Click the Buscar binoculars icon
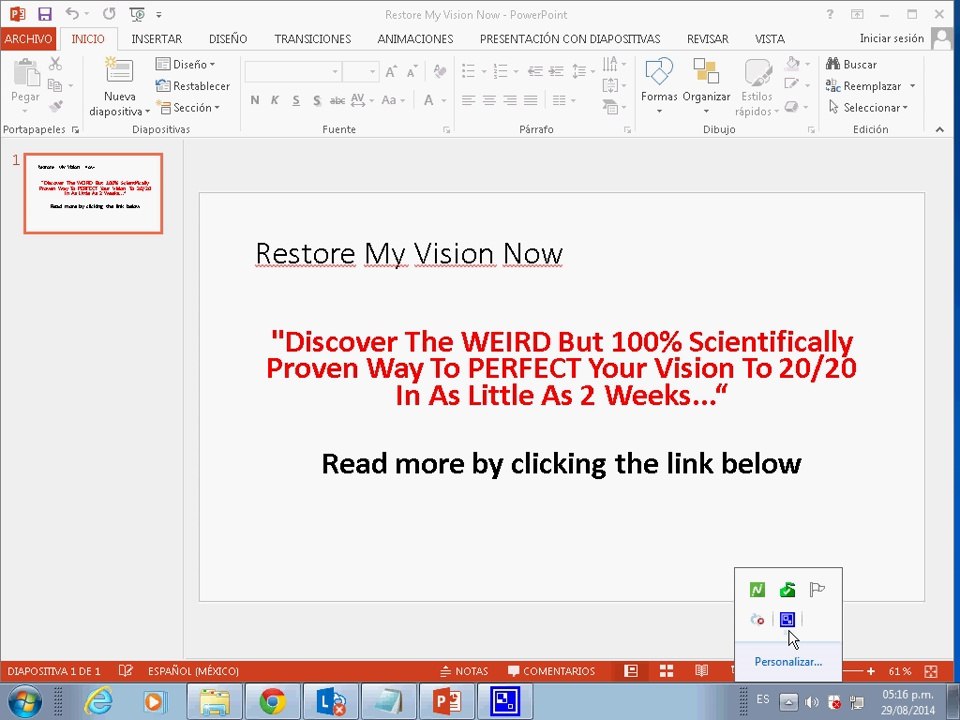This screenshot has width=960, height=720. coord(833,64)
